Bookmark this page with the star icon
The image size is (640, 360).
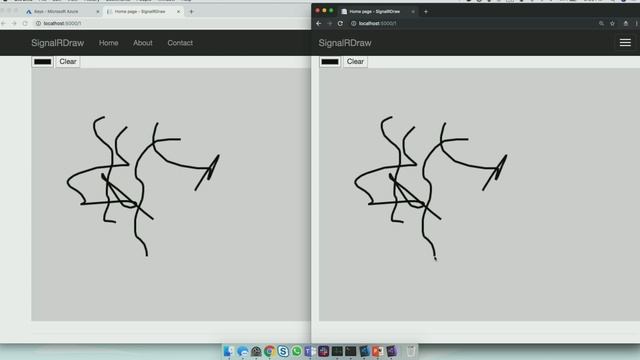[612, 24]
